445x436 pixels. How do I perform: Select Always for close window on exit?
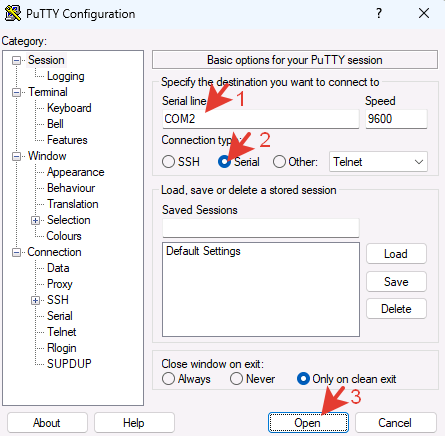(x=168, y=379)
